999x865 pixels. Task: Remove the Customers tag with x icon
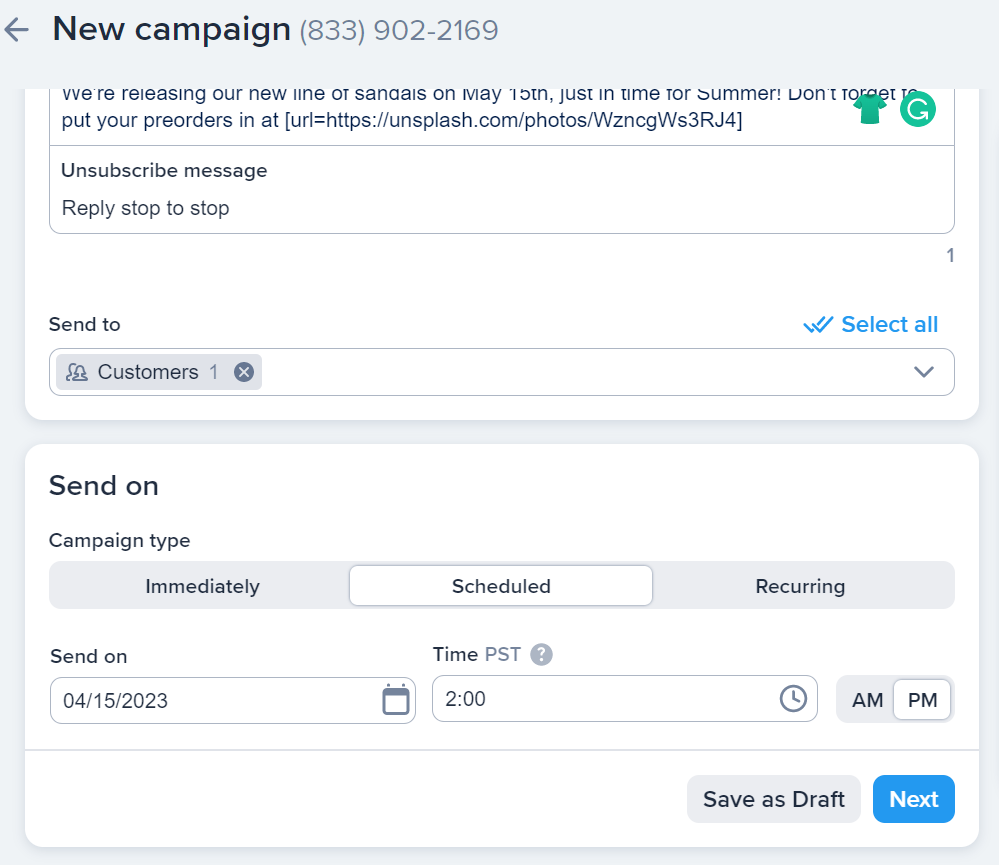pos(243,372)
